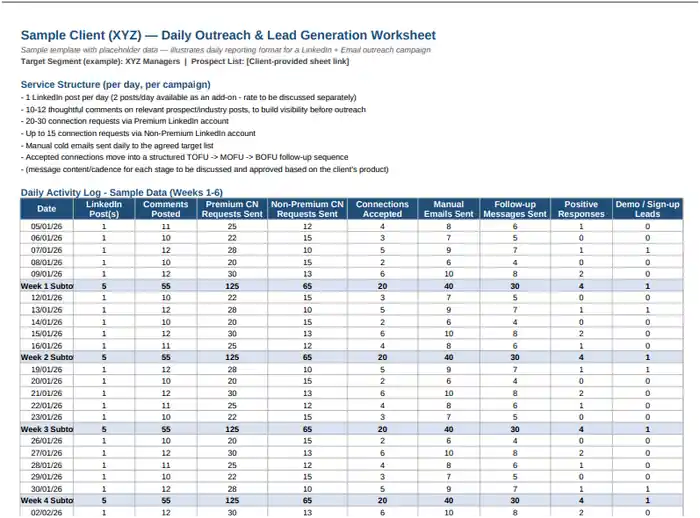Image resolution: width=700 pixels, height=518 pixels.
Task: Click Week 1 subtotal Premium CN value '125'
Action: click(x=232, y=286)
